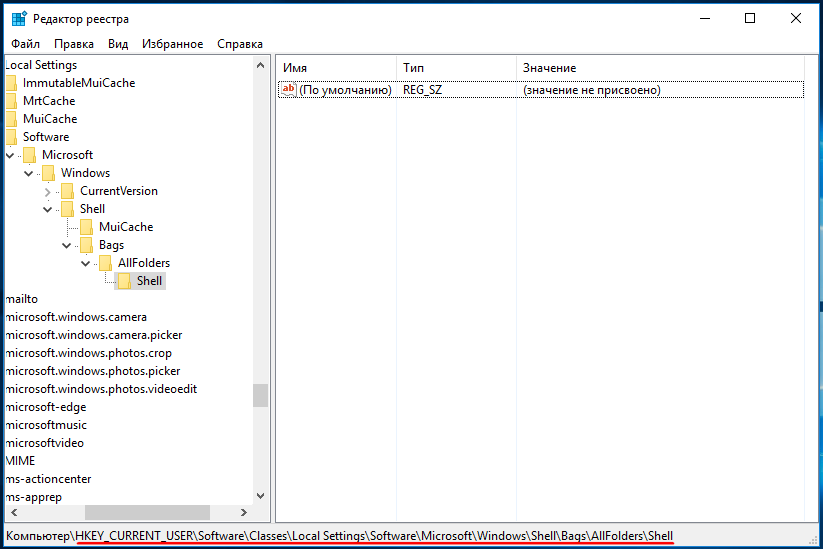Select the AllFolders key
Screen dimensions: 823x549
pyautogui.click(x=144, y=263)
